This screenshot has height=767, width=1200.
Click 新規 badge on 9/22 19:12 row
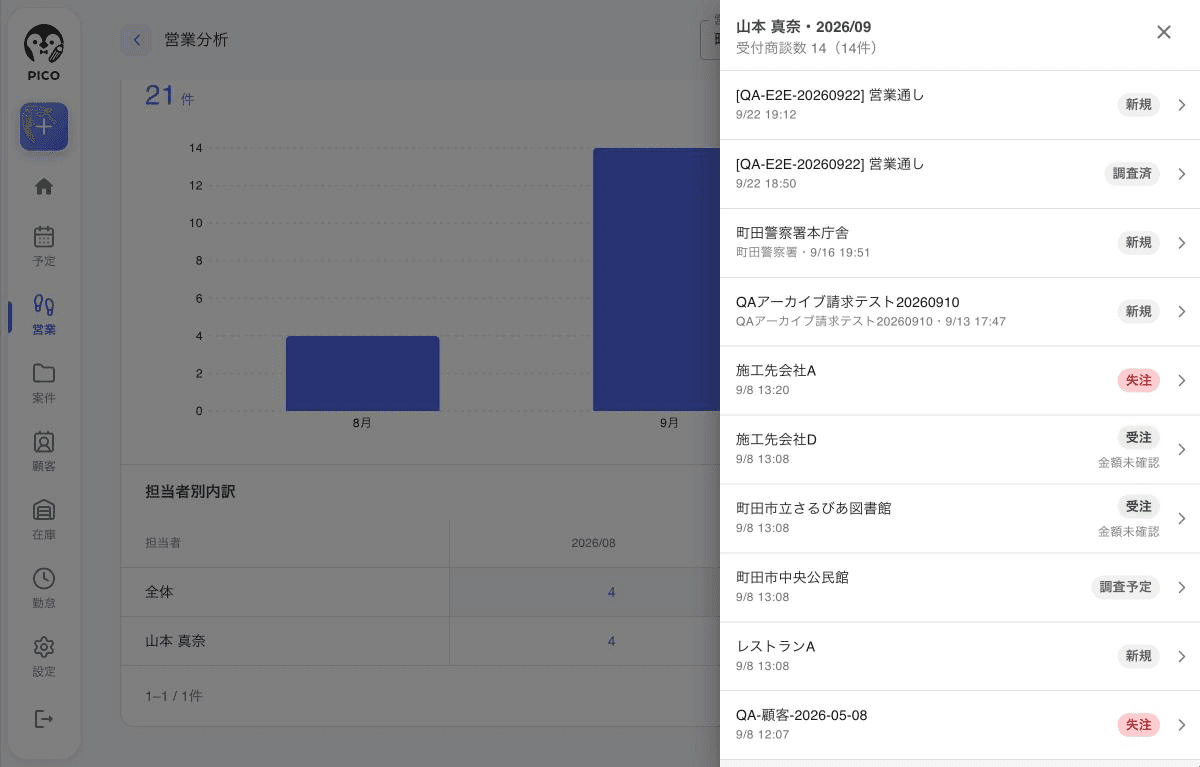click(1138, 105)
